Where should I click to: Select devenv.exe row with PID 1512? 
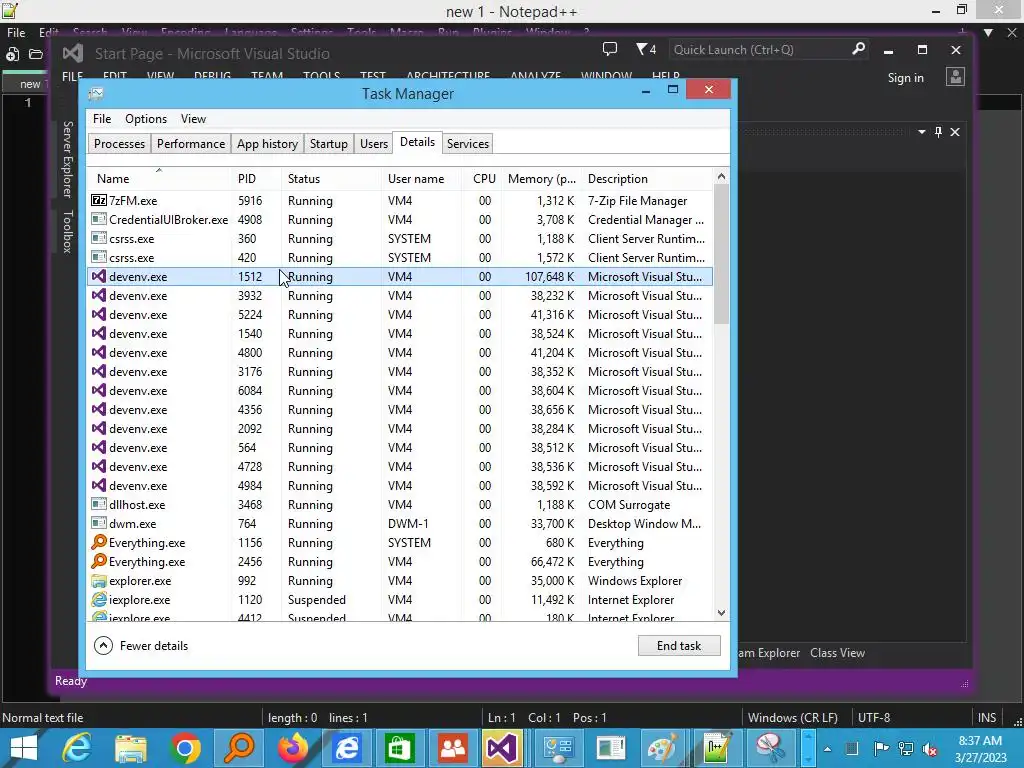(x=400, y=277)
